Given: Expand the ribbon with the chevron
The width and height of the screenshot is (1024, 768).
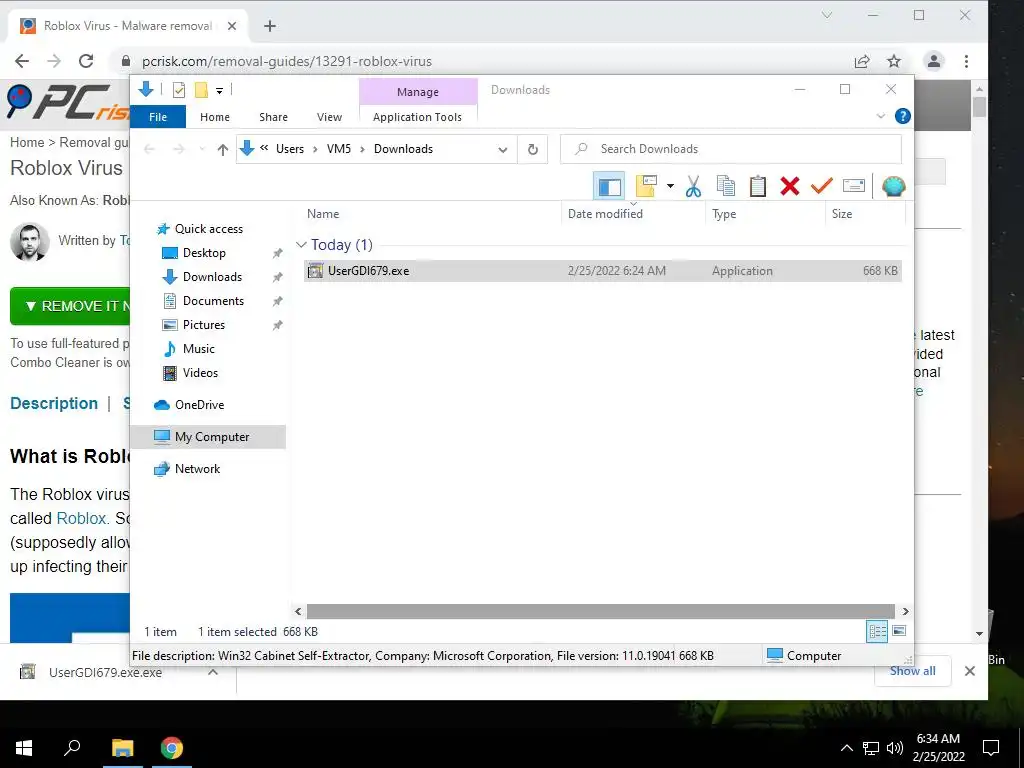Looking at the screenshot, I should [880, 116].
